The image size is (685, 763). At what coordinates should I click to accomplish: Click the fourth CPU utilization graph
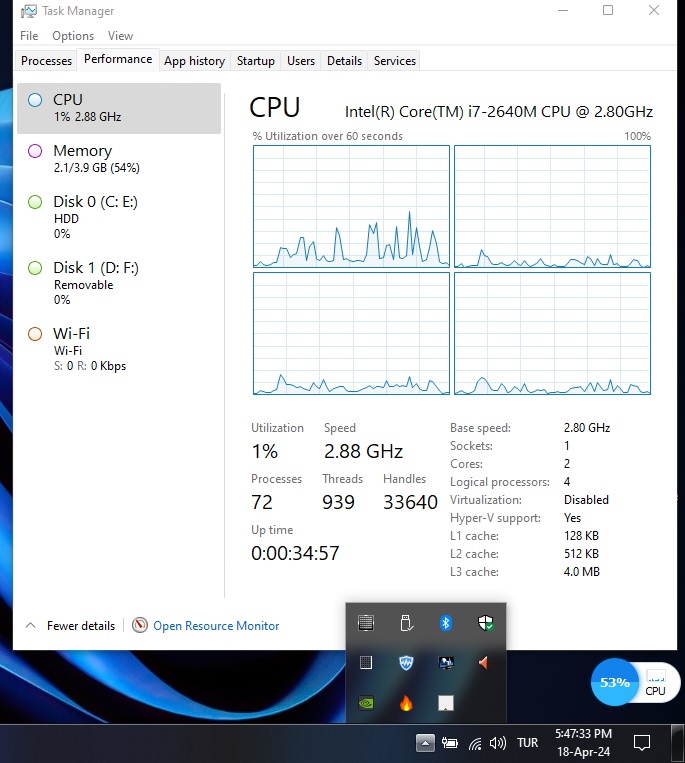pos(552,333)
